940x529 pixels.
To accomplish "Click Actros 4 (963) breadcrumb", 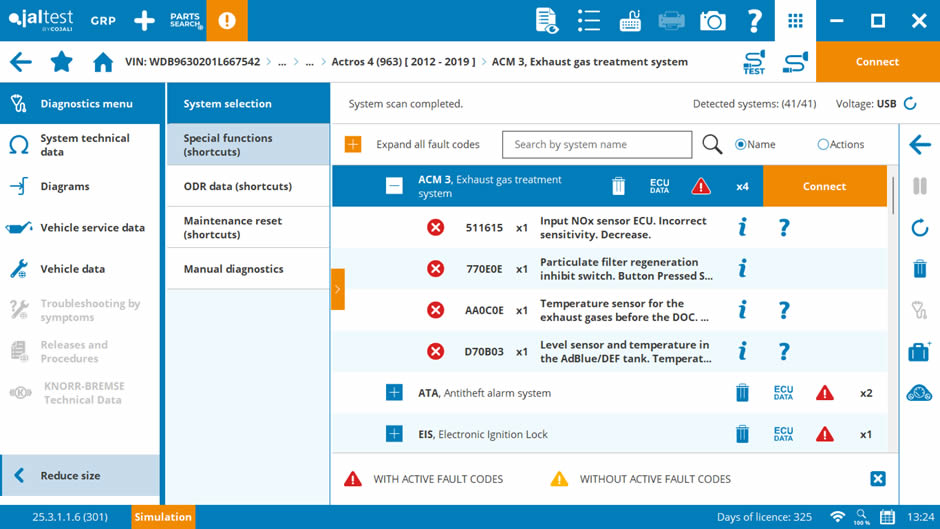I will click(403, 62).
